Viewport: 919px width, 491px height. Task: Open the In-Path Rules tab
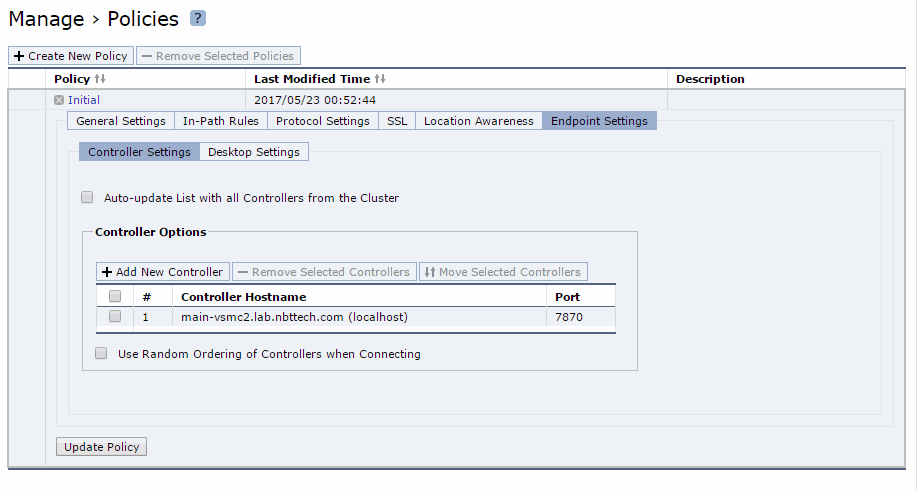point(220,121)
